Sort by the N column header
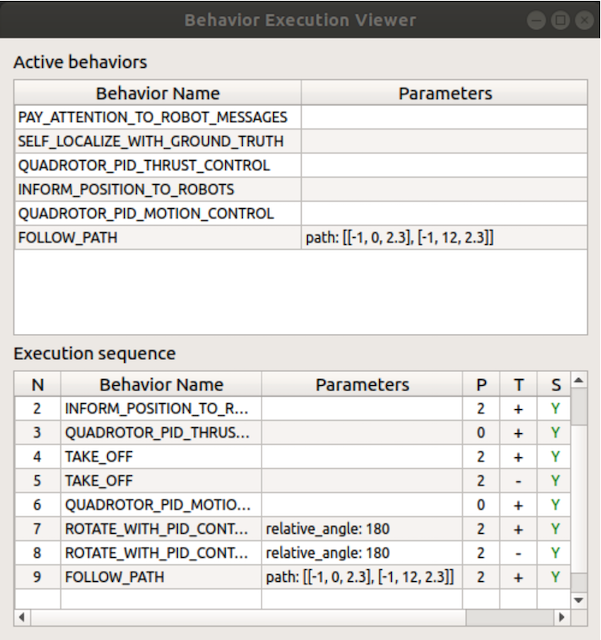The height and width of the screenshot is (640, 601). coord(38,384)
